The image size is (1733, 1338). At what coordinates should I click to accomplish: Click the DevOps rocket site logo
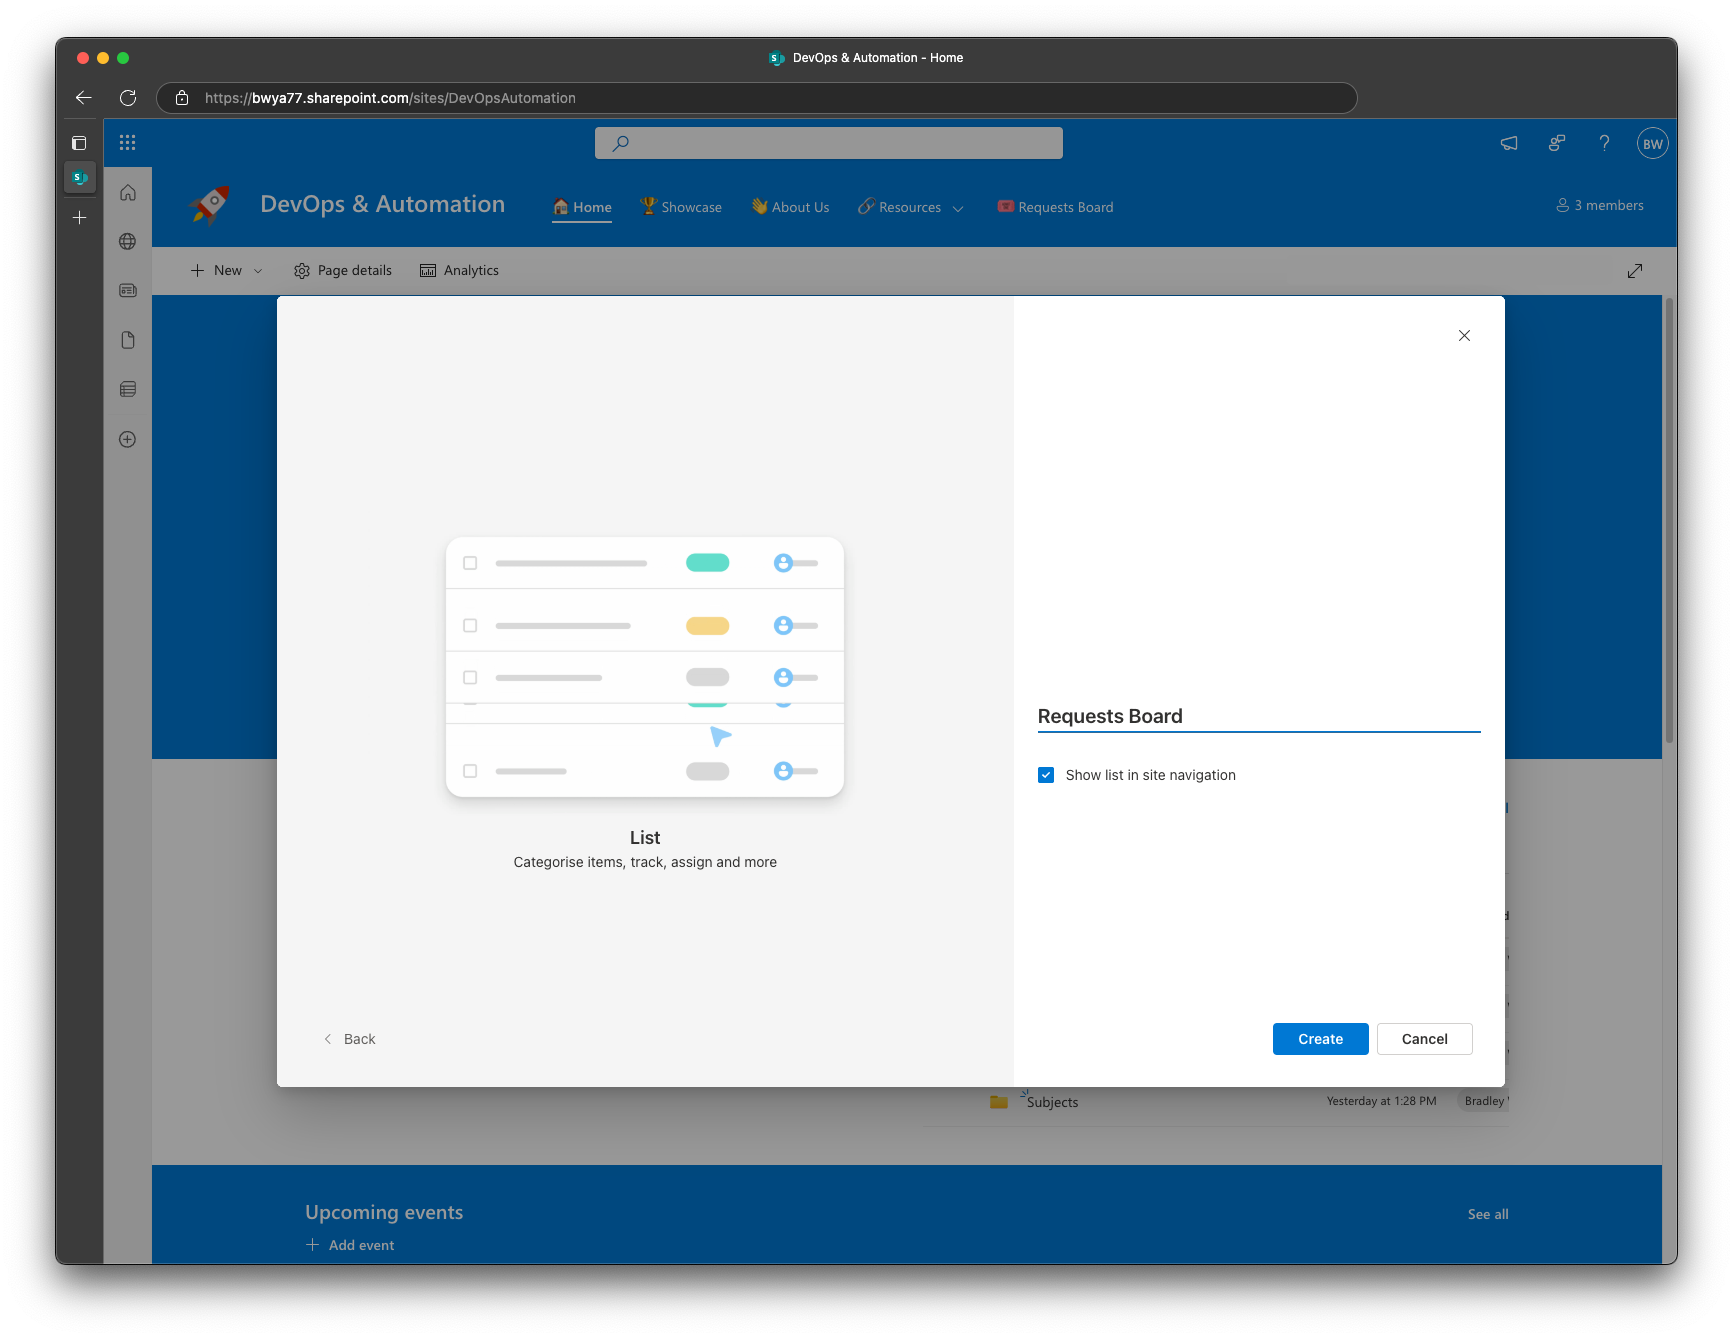(209, 205)
